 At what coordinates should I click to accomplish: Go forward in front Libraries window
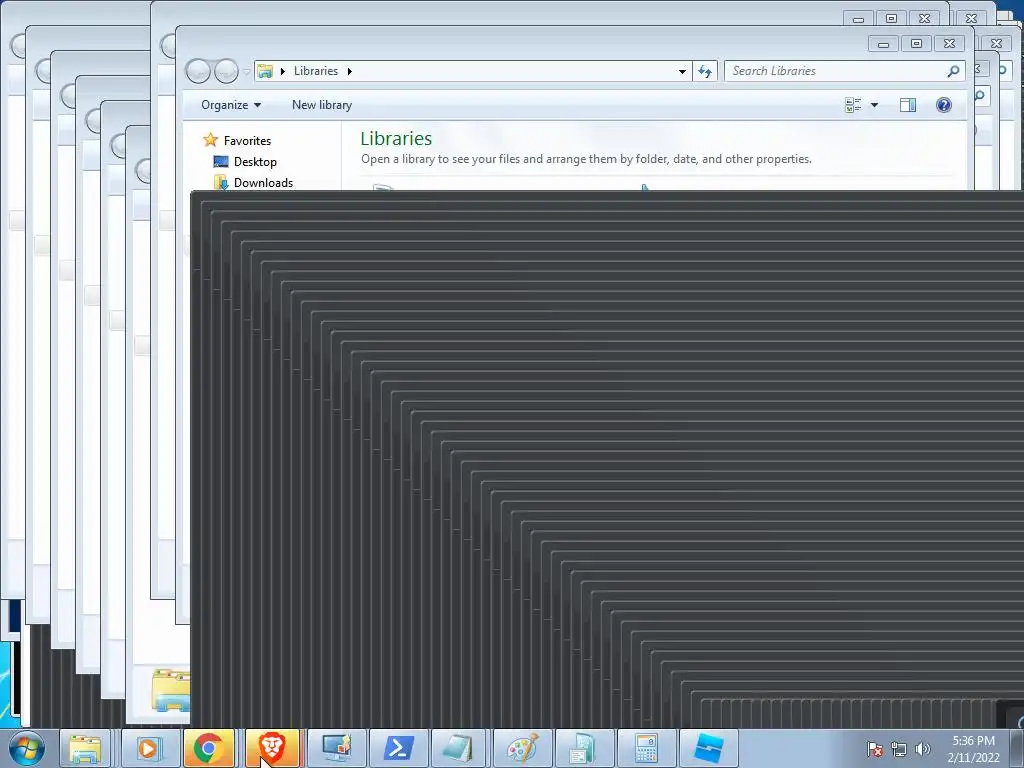(x=226, y=71)
